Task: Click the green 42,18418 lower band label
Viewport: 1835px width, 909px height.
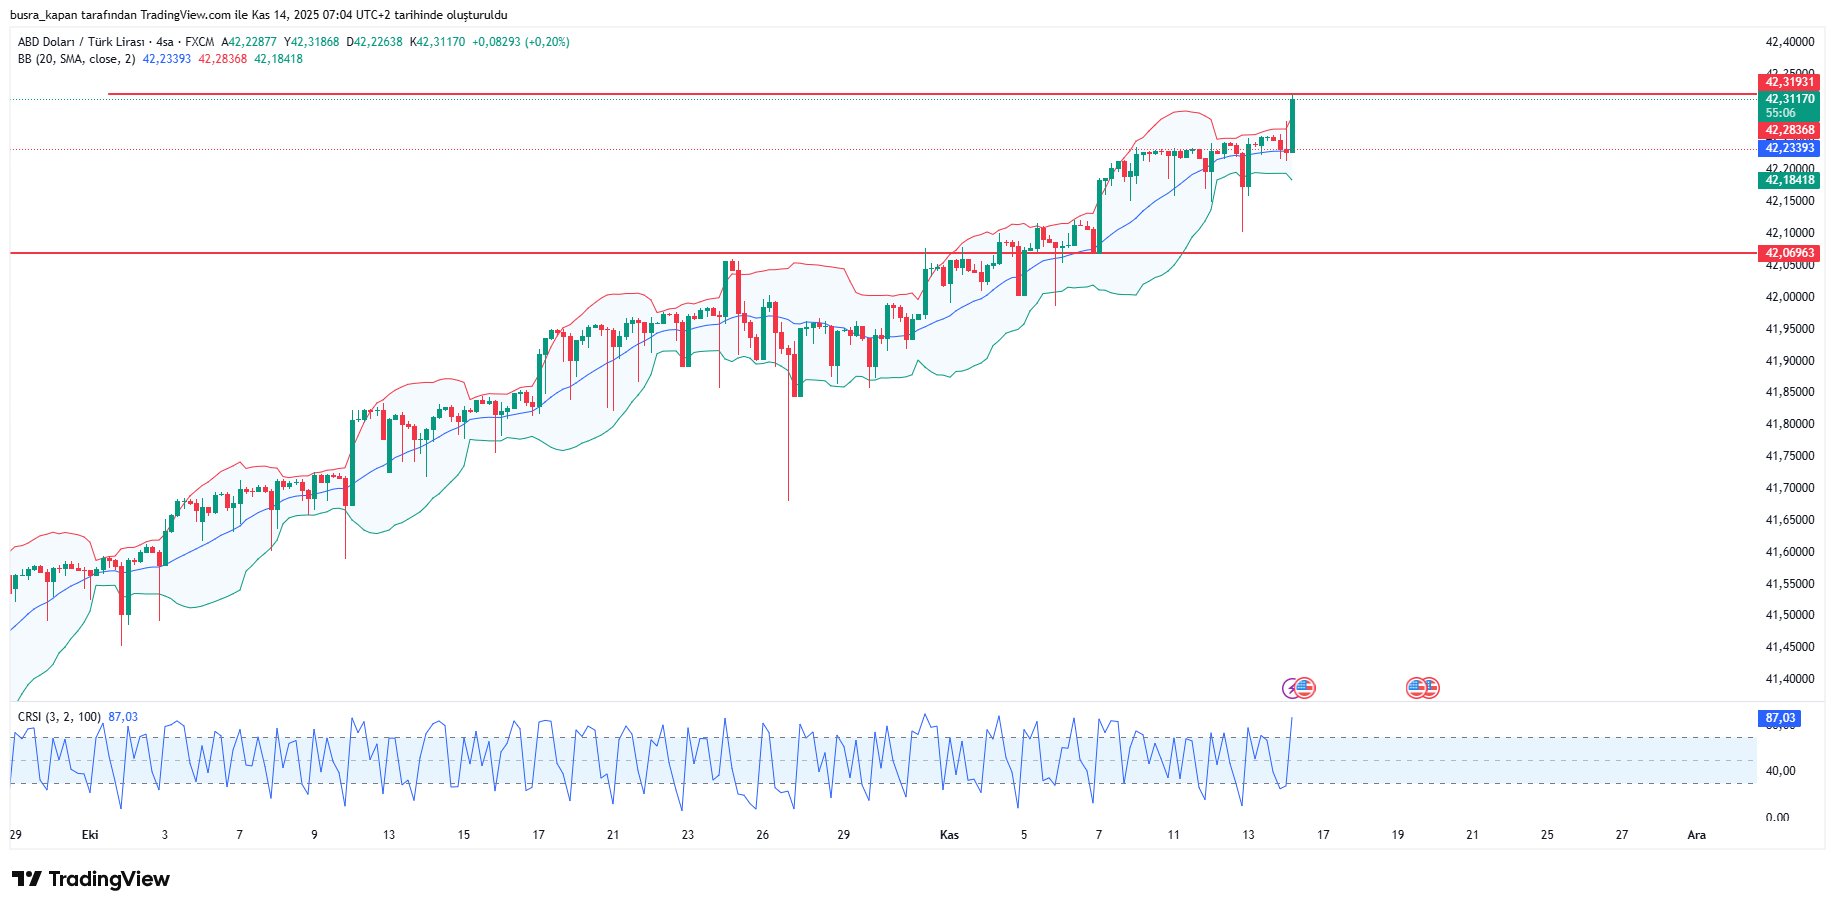Action: (1788, 180)
